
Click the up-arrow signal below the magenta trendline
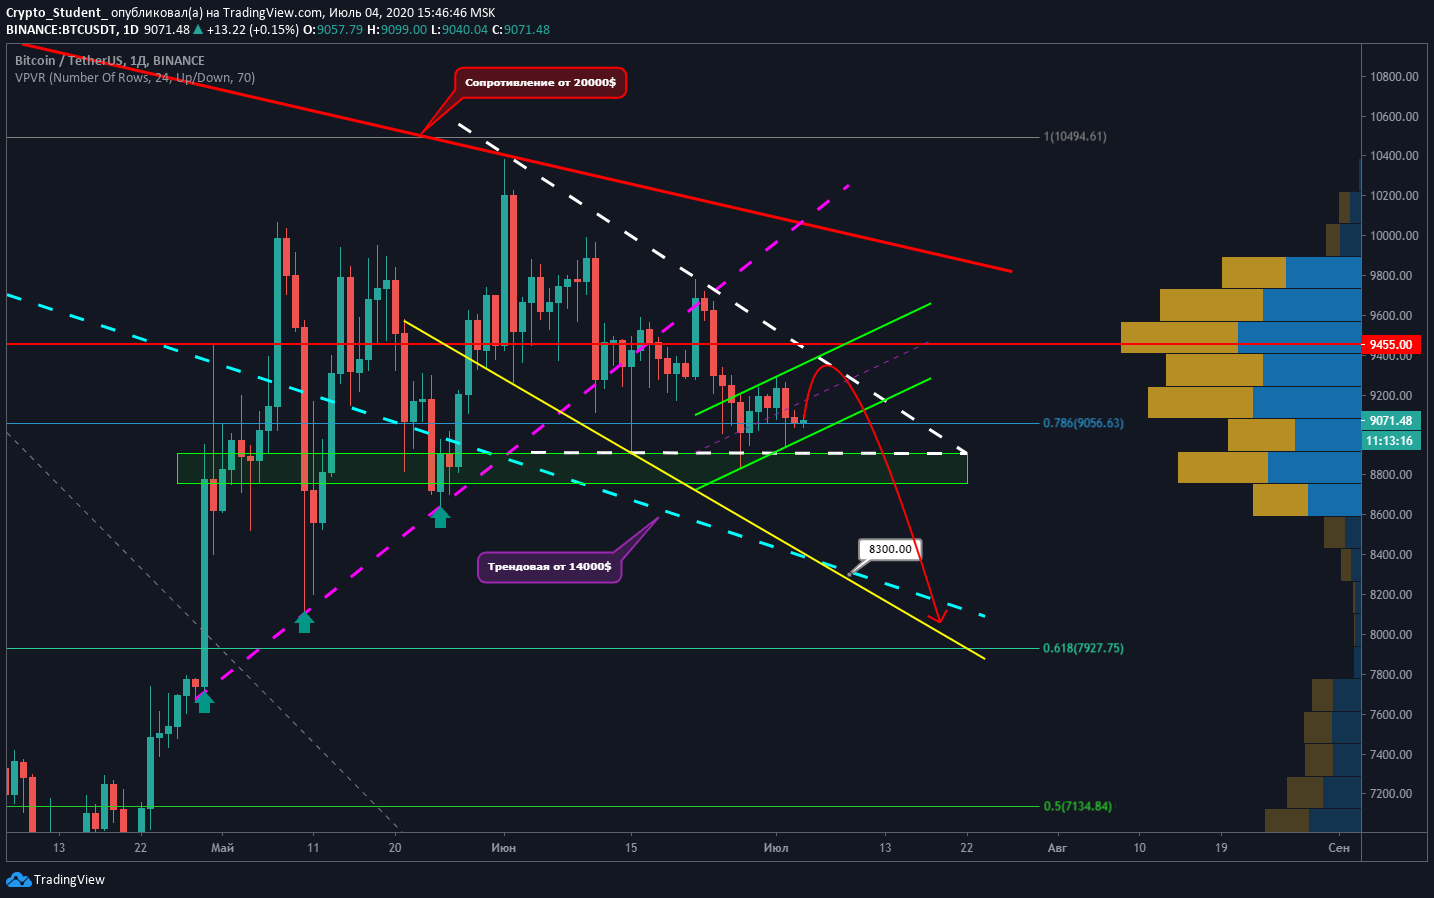pos(440,516)
